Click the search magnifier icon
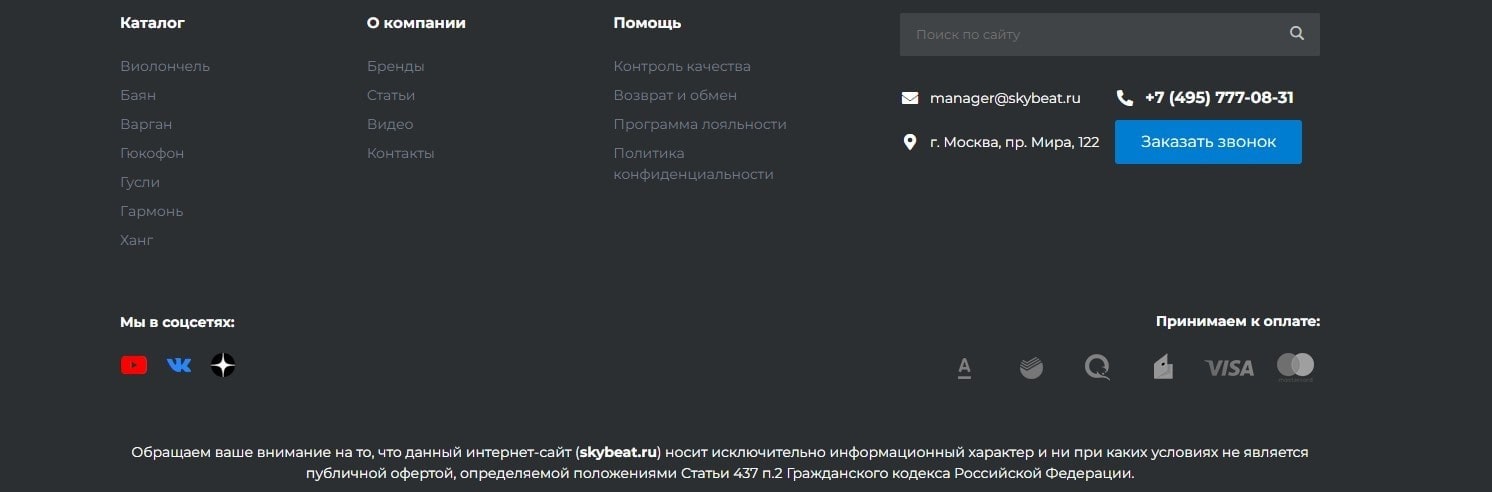Screen dimensions: 1492x492 click(1297, 34)
